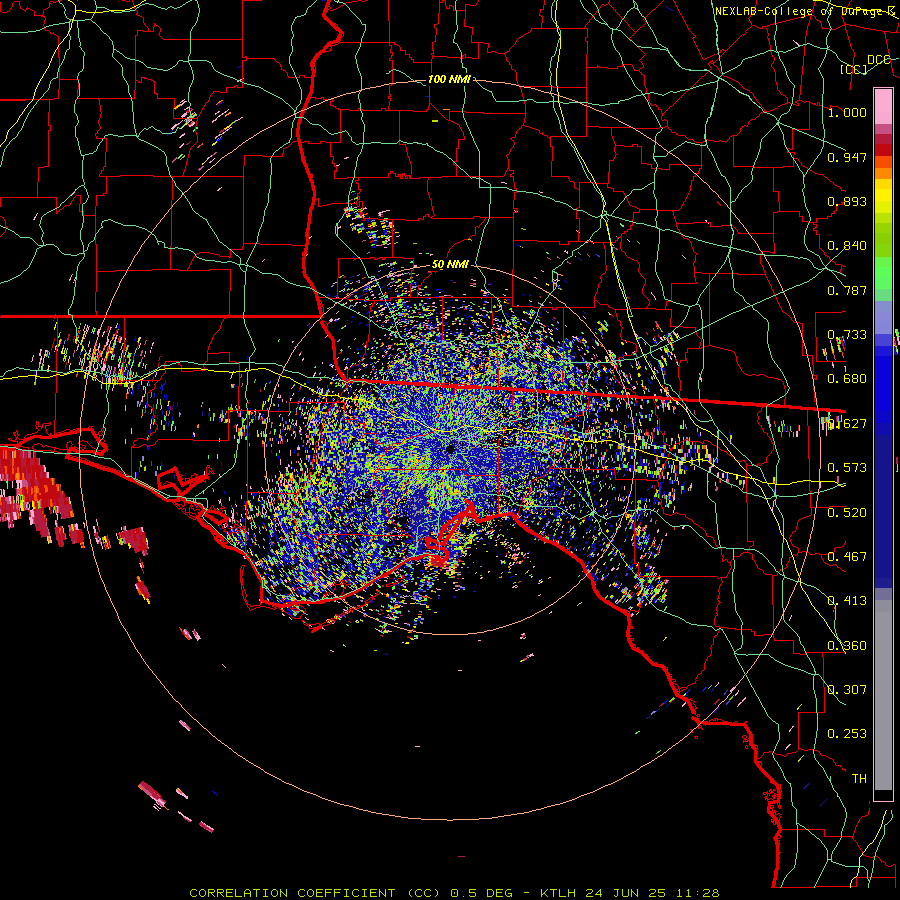Pick the gray bottom color bar segment
Image resolution: width=900 pixels, height=900 pixels.
(883, 695)
